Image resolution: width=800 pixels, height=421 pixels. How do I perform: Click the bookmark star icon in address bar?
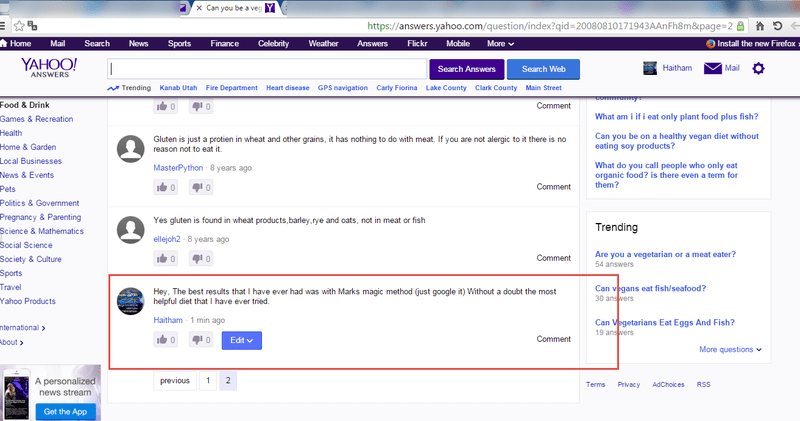pos(19,26)
